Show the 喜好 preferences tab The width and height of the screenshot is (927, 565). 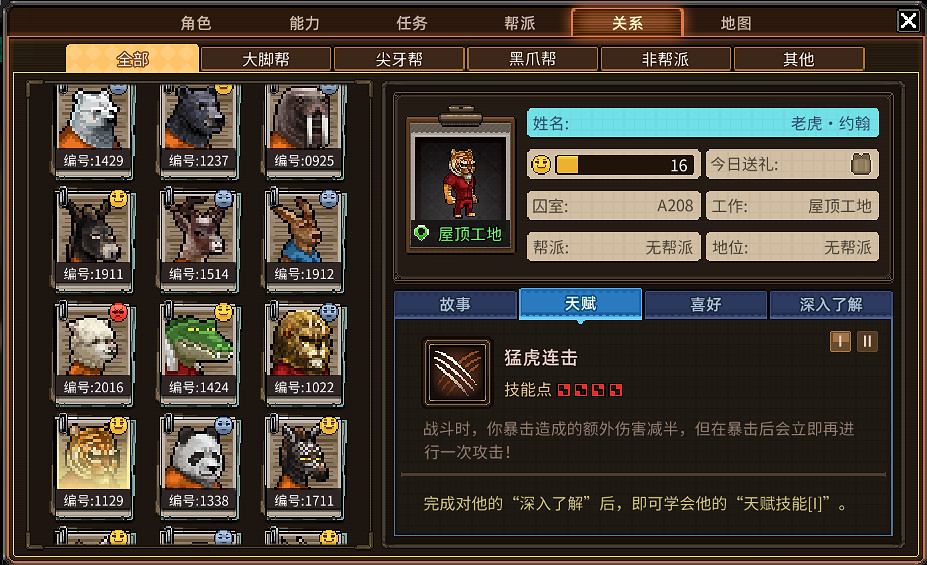(x=706, y=304)
